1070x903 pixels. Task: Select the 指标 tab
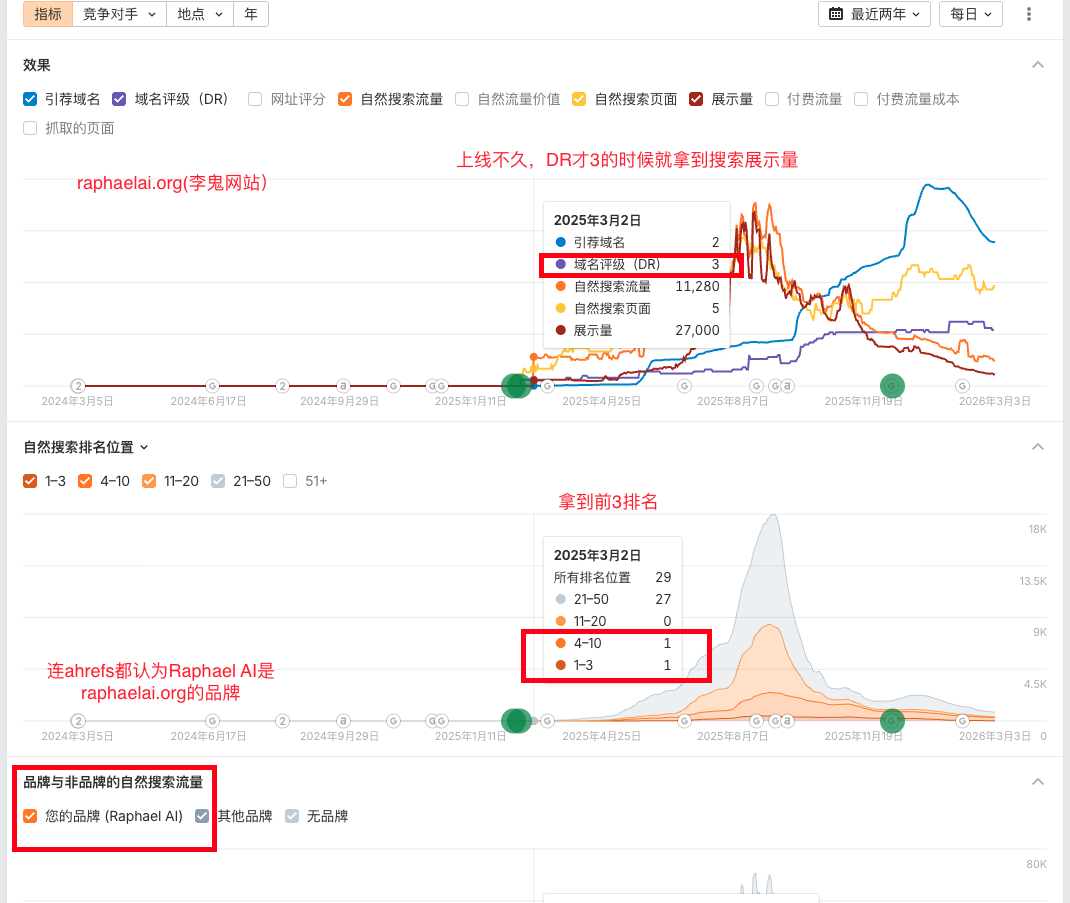point(47,14)
